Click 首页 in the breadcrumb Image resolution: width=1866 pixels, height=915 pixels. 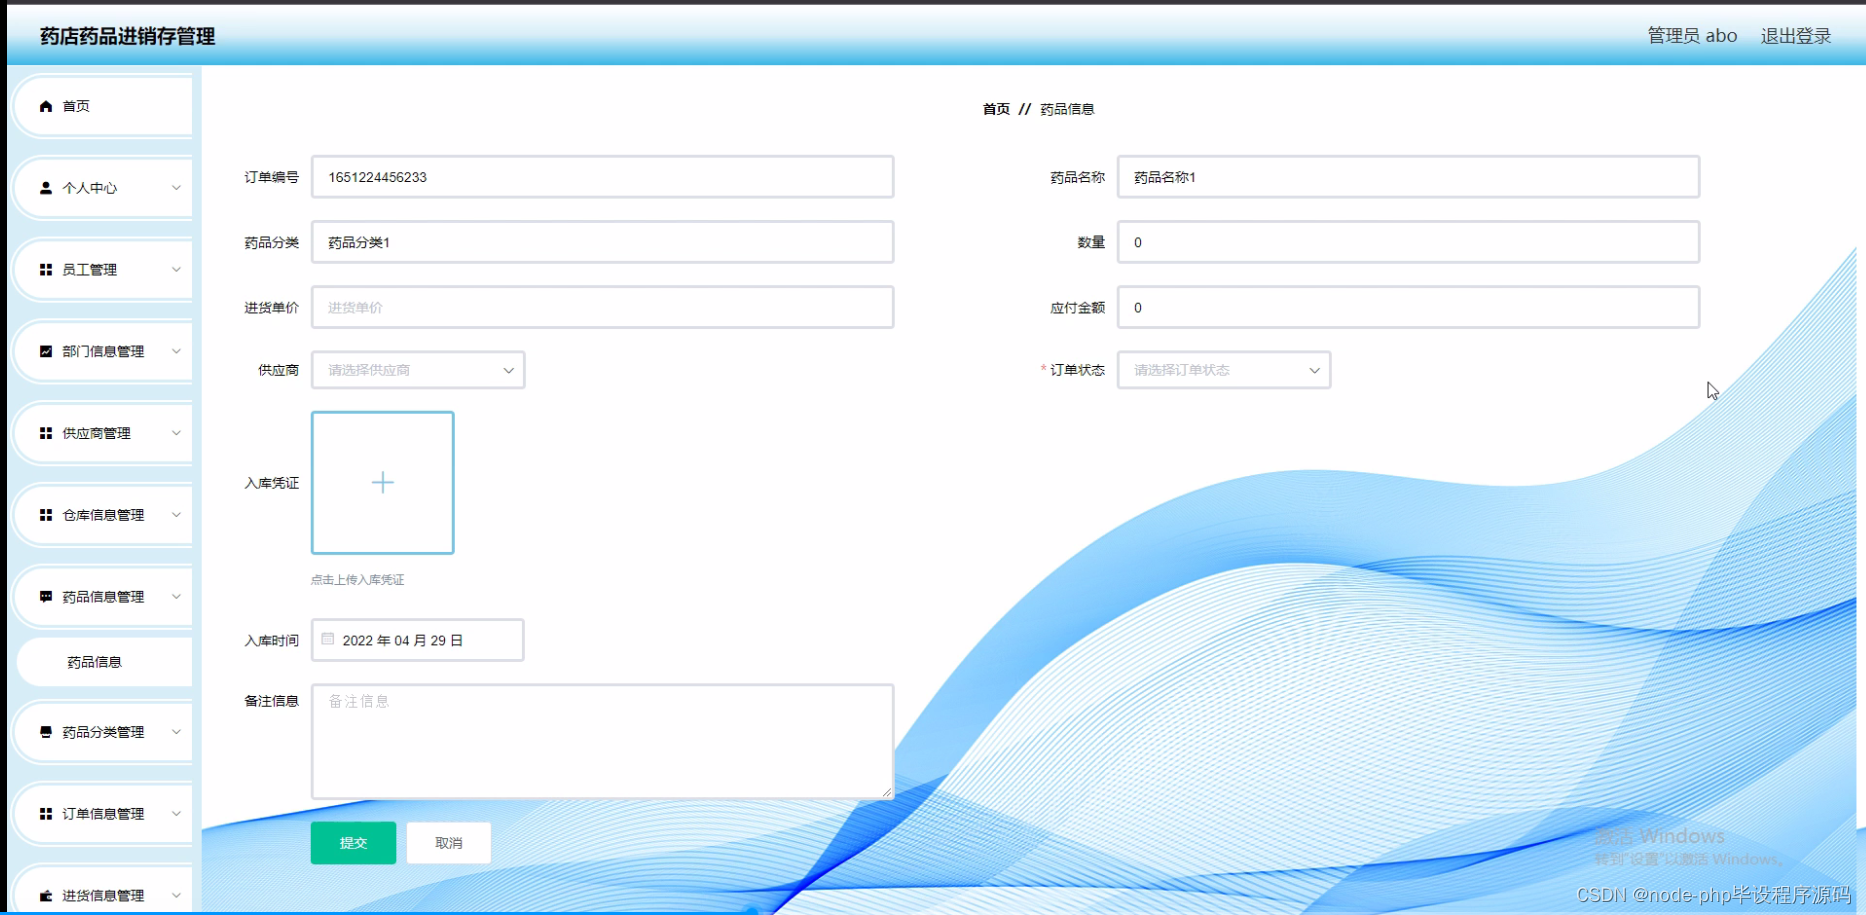(x=995, y=108)
